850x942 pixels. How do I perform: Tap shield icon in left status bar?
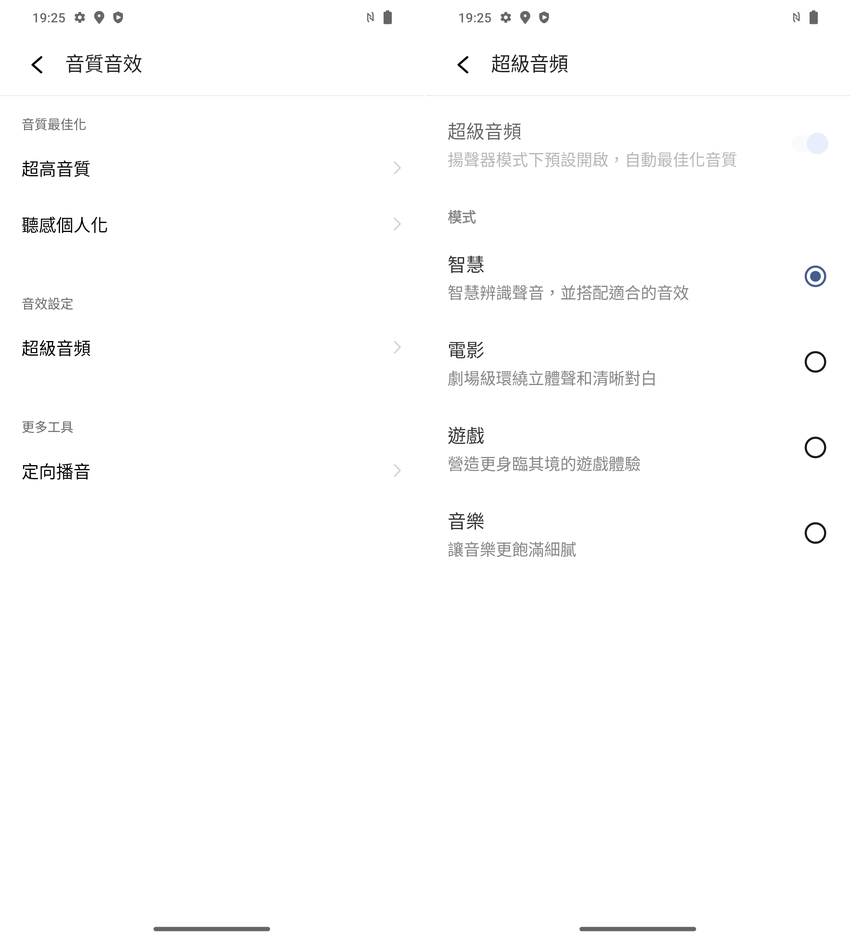pos(118,17)
